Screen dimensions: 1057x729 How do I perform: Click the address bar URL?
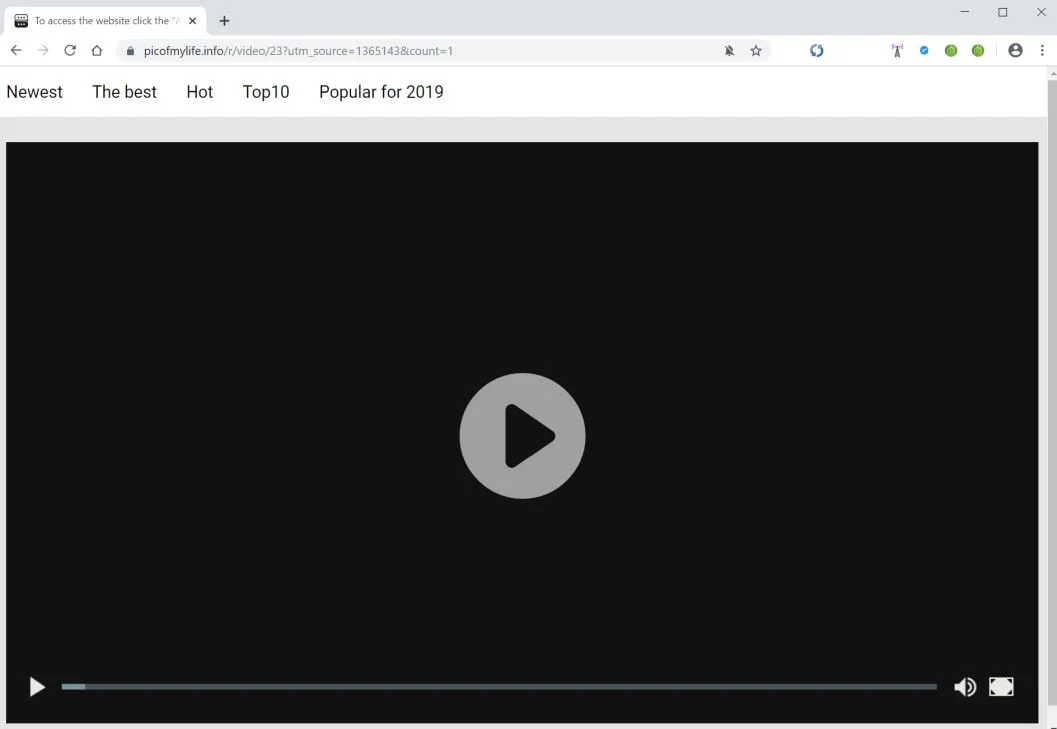[x=298, y=51]
